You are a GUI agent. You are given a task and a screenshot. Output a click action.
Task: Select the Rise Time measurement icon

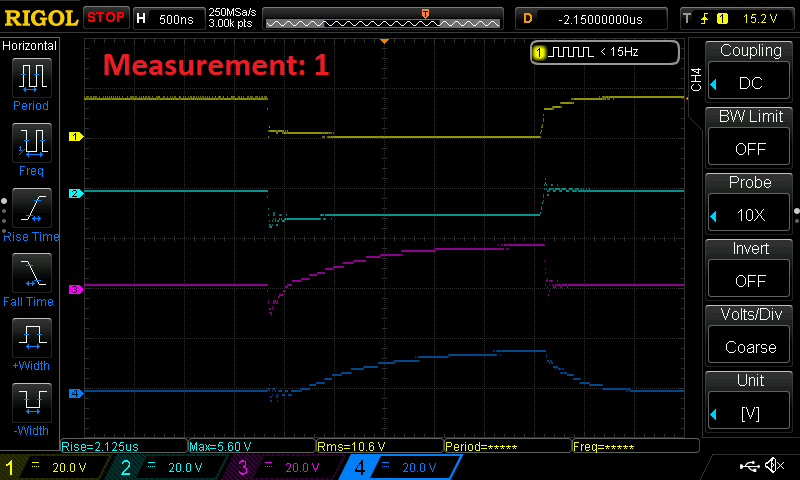32,208
